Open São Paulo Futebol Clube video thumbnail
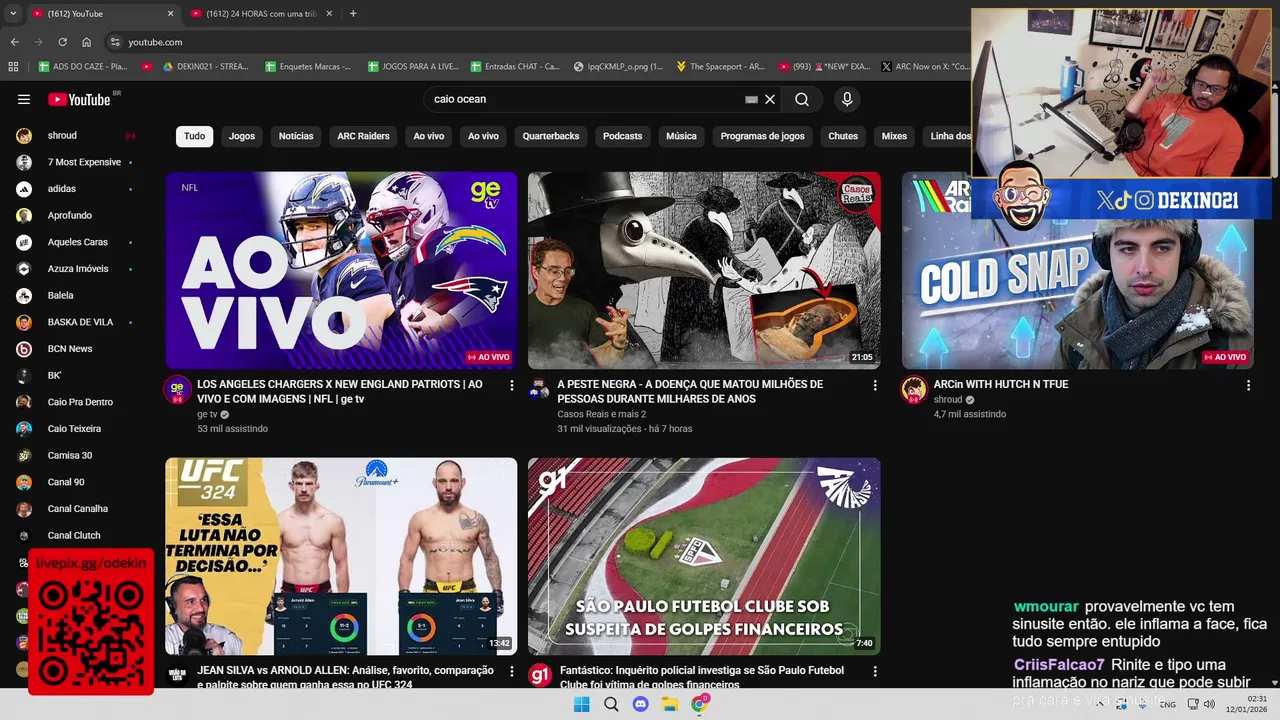 tap(704, 556)
